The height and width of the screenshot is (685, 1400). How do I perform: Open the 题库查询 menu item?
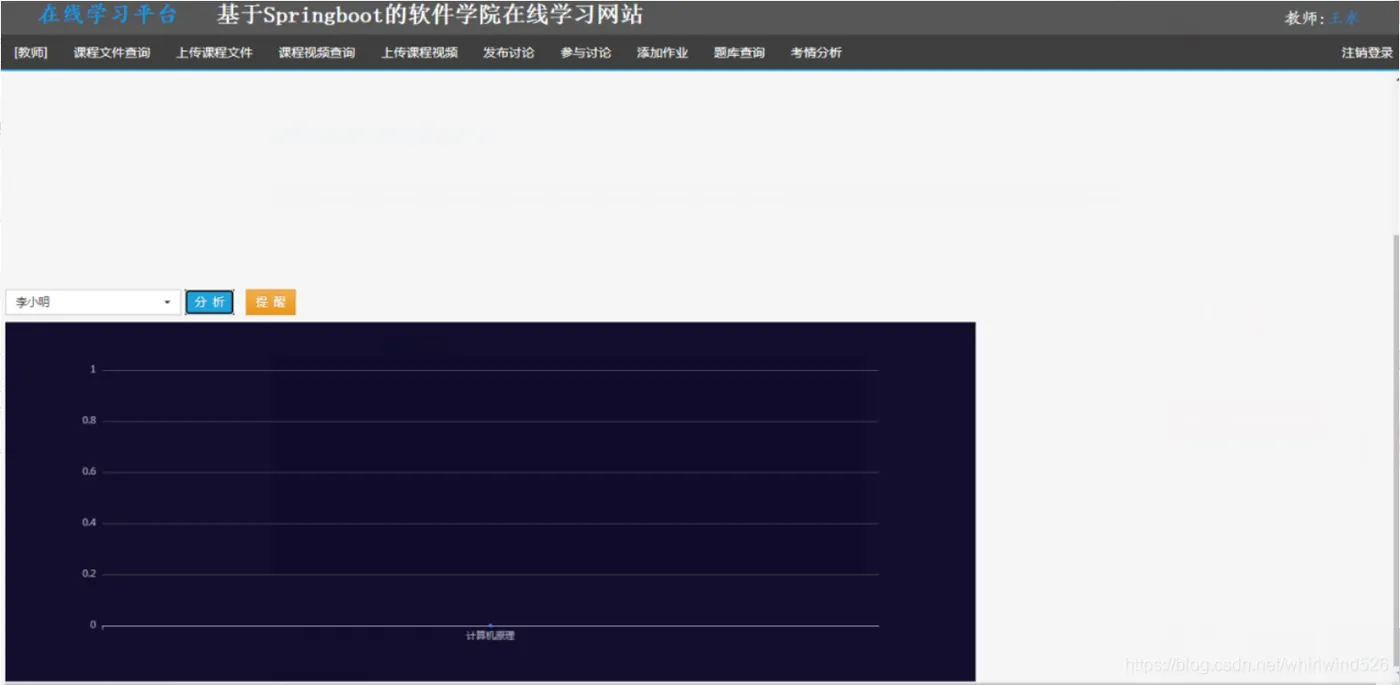[x=739, y=53]
